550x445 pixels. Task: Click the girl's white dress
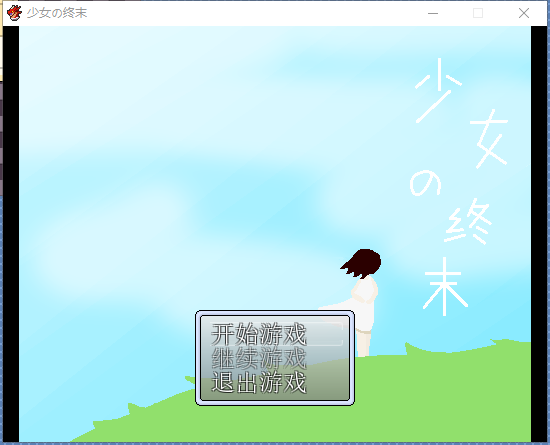pos(365,303)
